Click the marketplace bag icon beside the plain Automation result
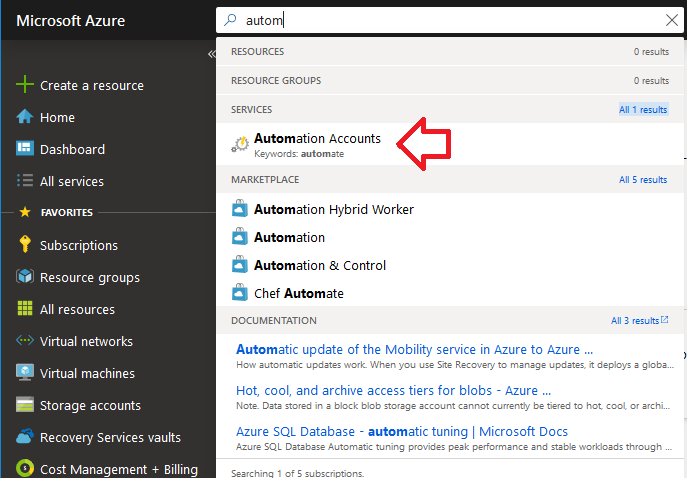687x478 pixels. 240,237
